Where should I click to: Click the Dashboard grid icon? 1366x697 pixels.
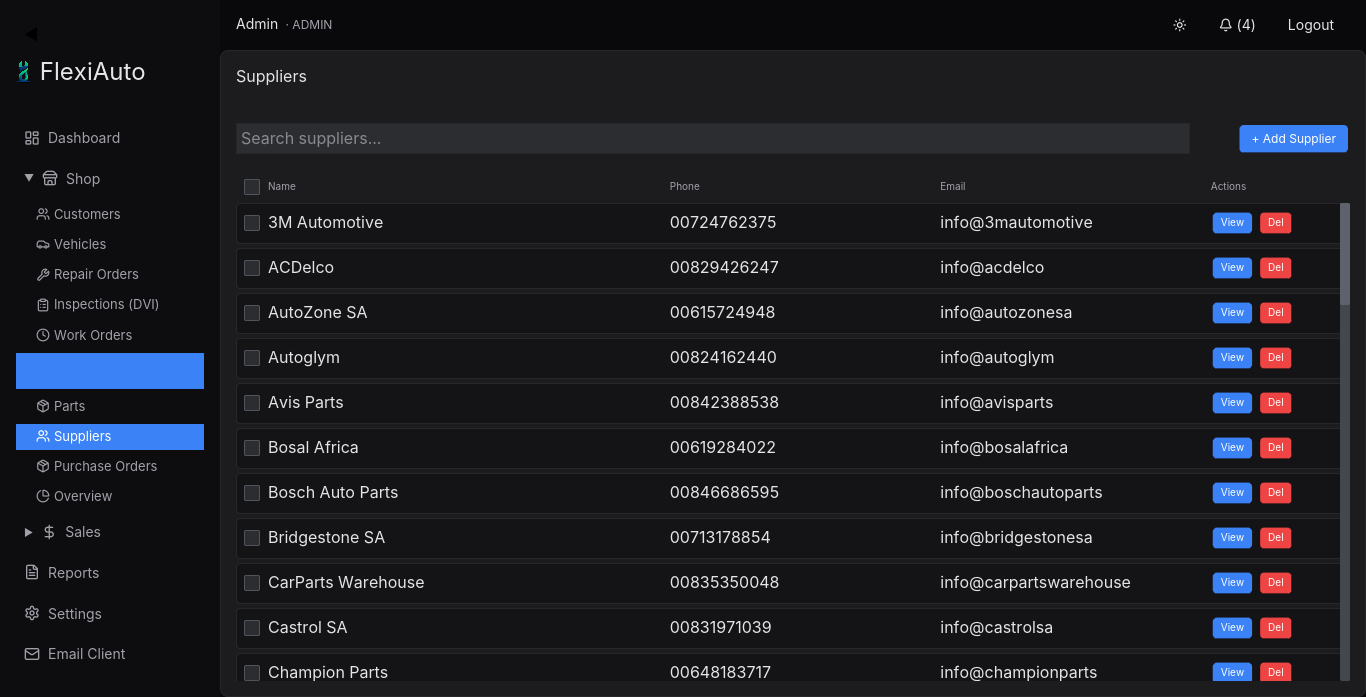click(32, 138)
